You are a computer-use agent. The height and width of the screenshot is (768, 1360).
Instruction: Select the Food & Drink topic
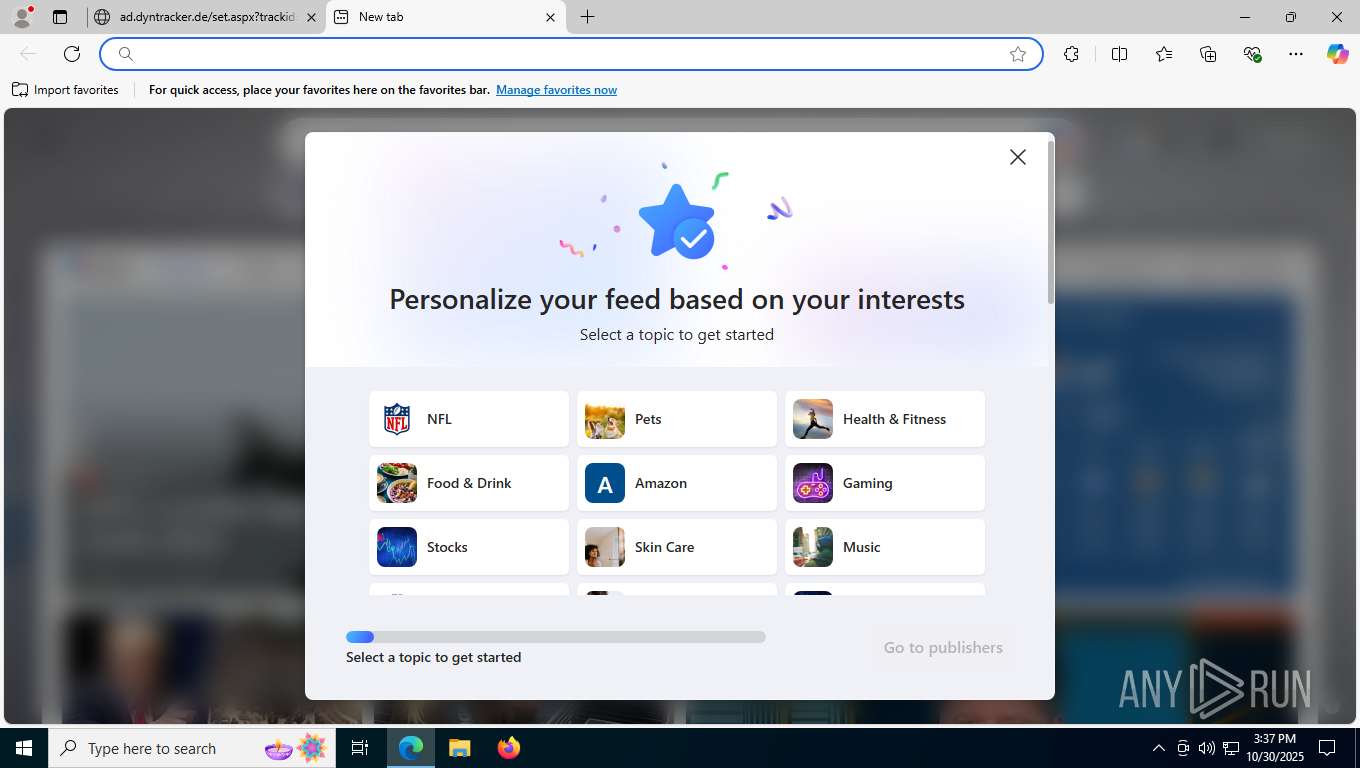point(469,483)
